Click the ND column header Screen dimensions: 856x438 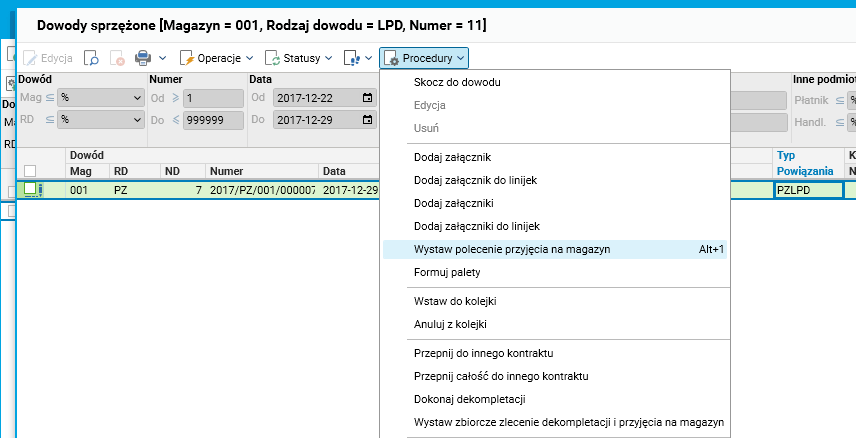[183, 171]
